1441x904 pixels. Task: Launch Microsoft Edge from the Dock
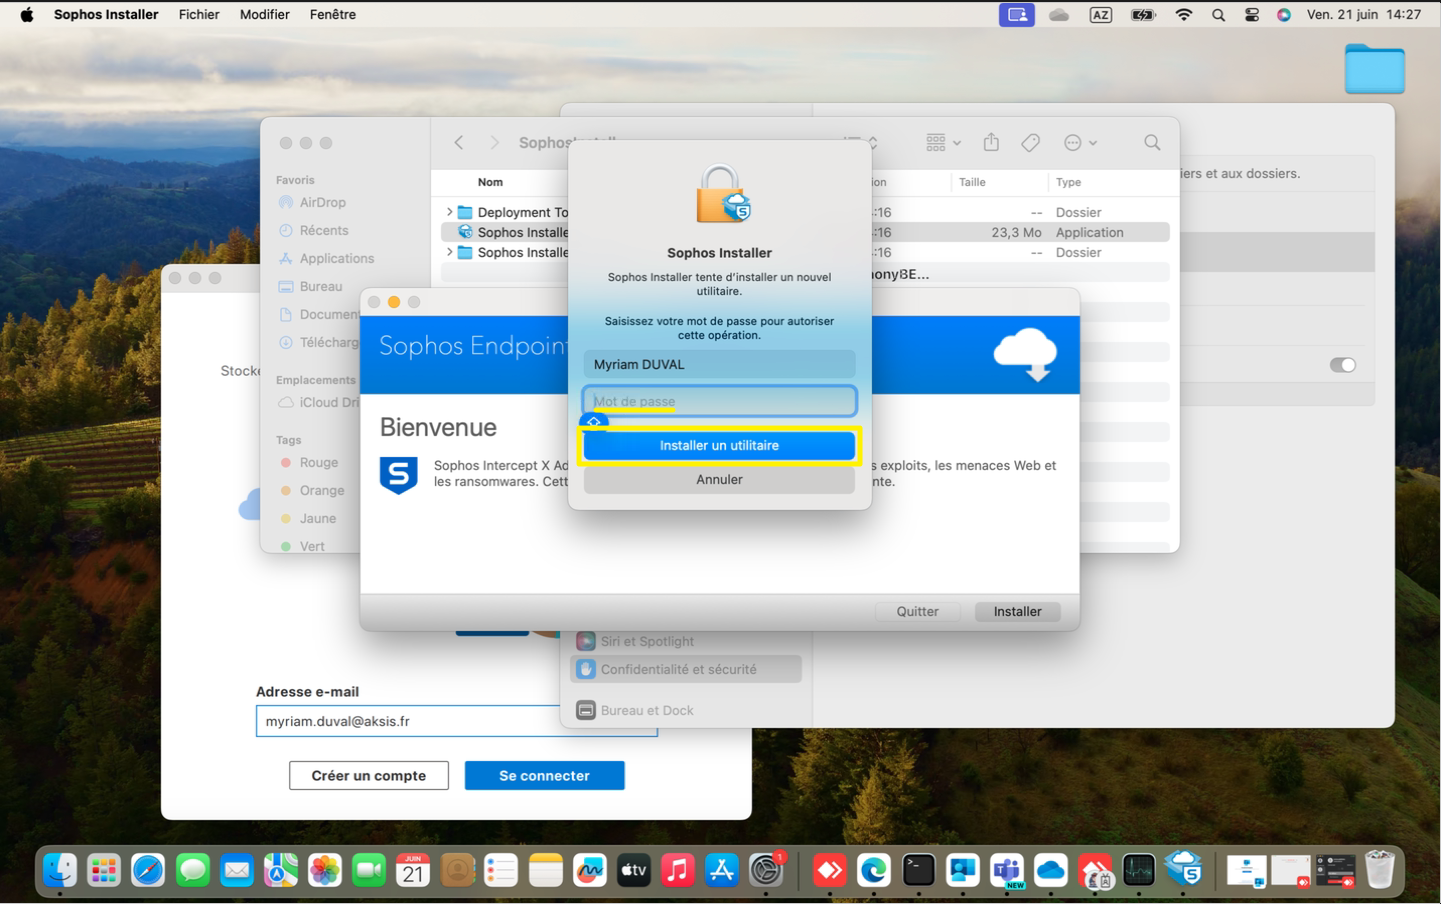click(x=874, y=871)
